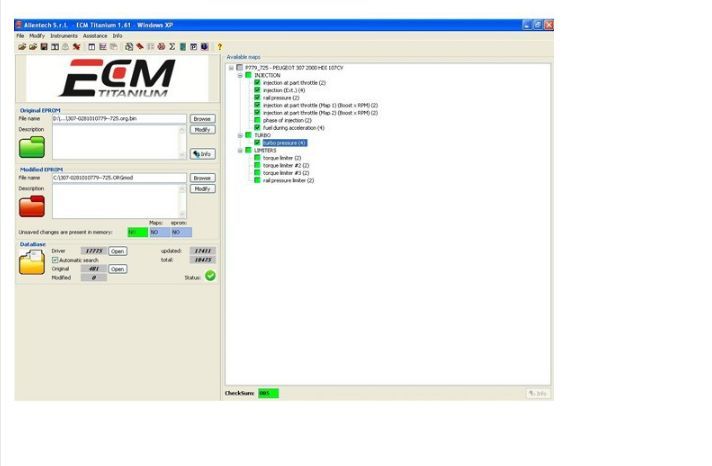The image size is (712, 466).
Task: Click the ECM Titanium logo banner
Action: click(x=117, y=78)
